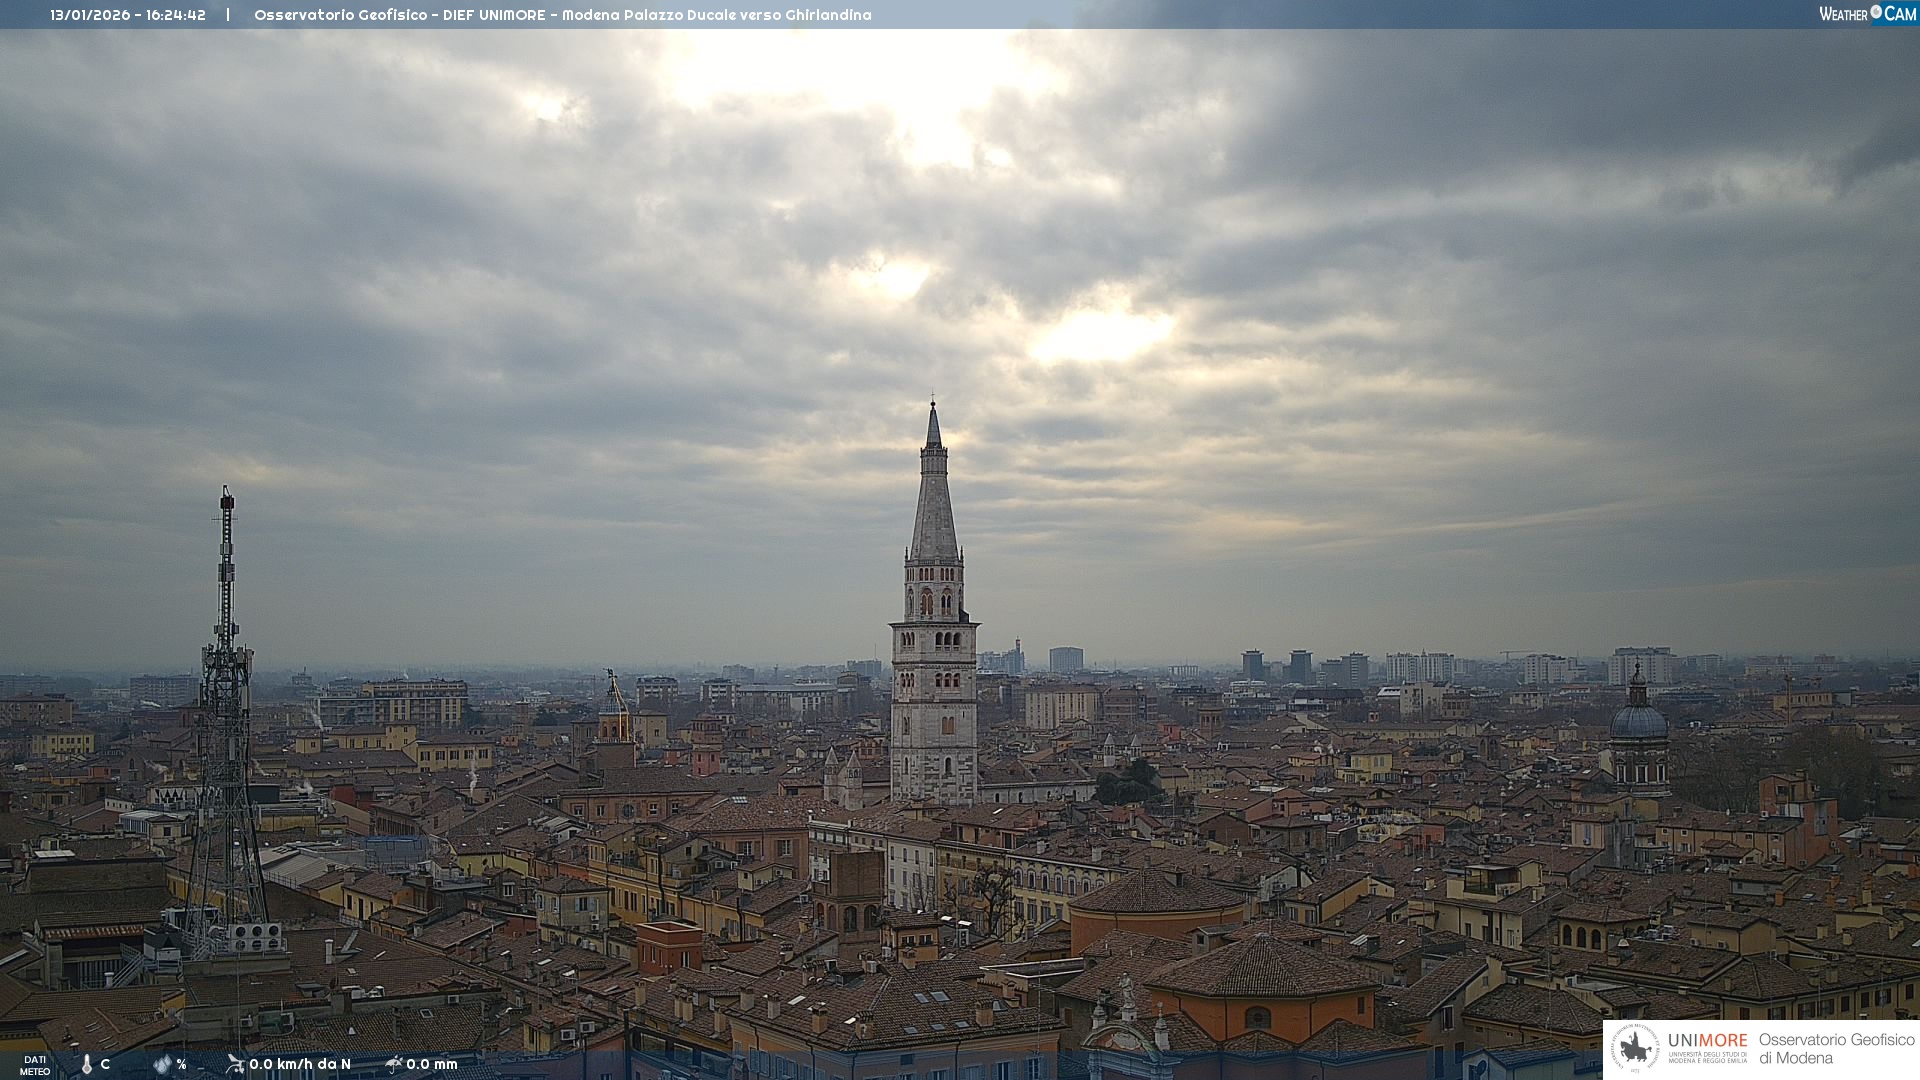This screenshot has width=1920, height=1080.
Task: Click the camera lens in the WeatherCam logo
Action: point(1876,12)
